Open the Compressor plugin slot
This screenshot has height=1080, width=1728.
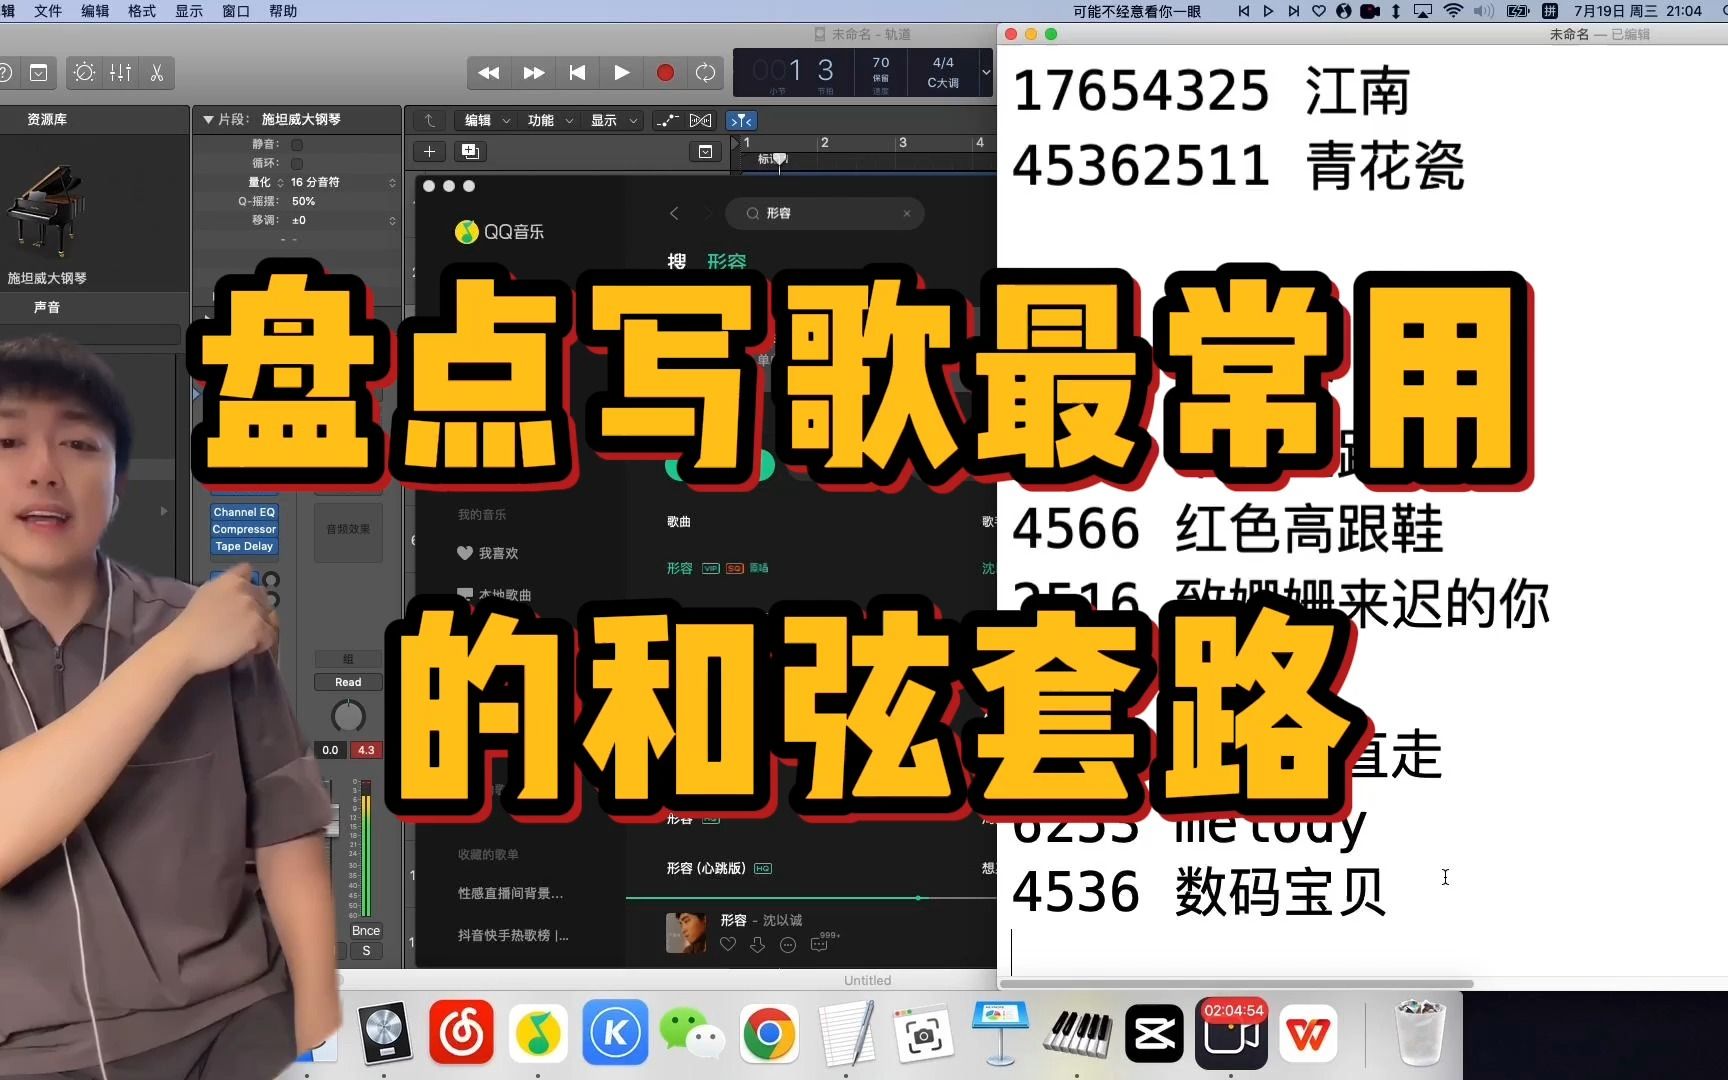(244, 529)
